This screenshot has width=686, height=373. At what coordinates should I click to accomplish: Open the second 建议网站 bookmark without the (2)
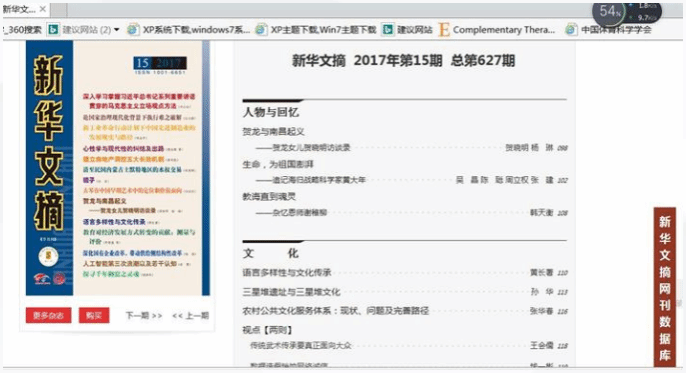pyautogui.click(x=414, y=30)
